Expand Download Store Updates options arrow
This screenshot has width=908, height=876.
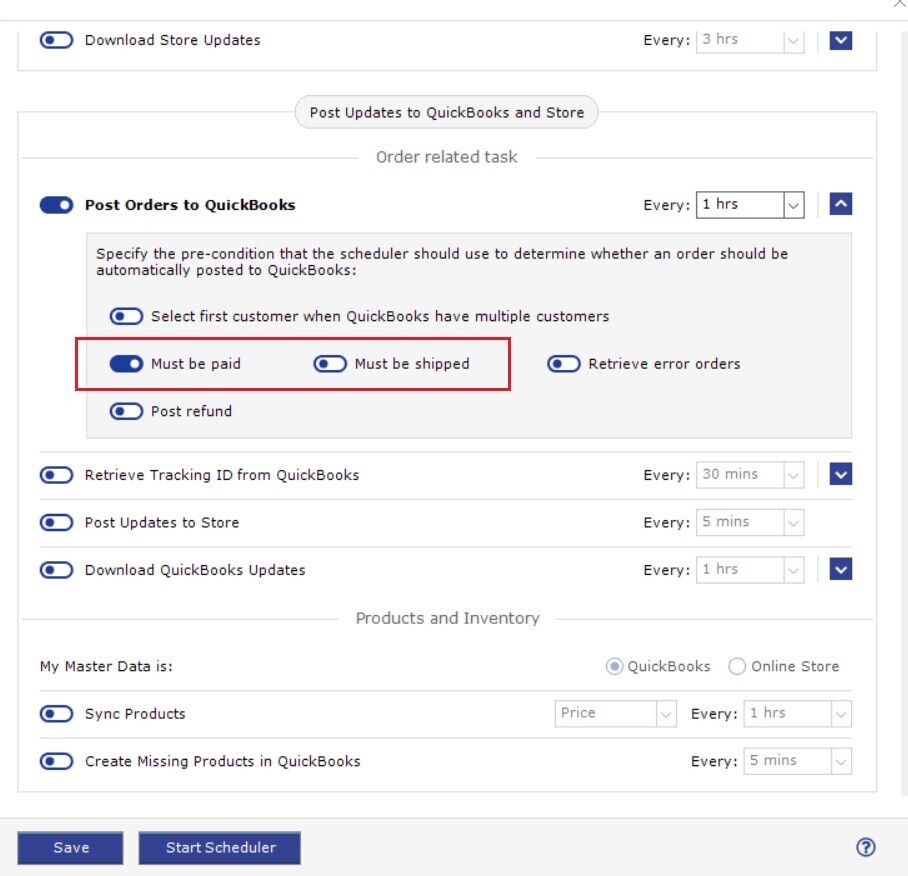(x=841, y=41)
